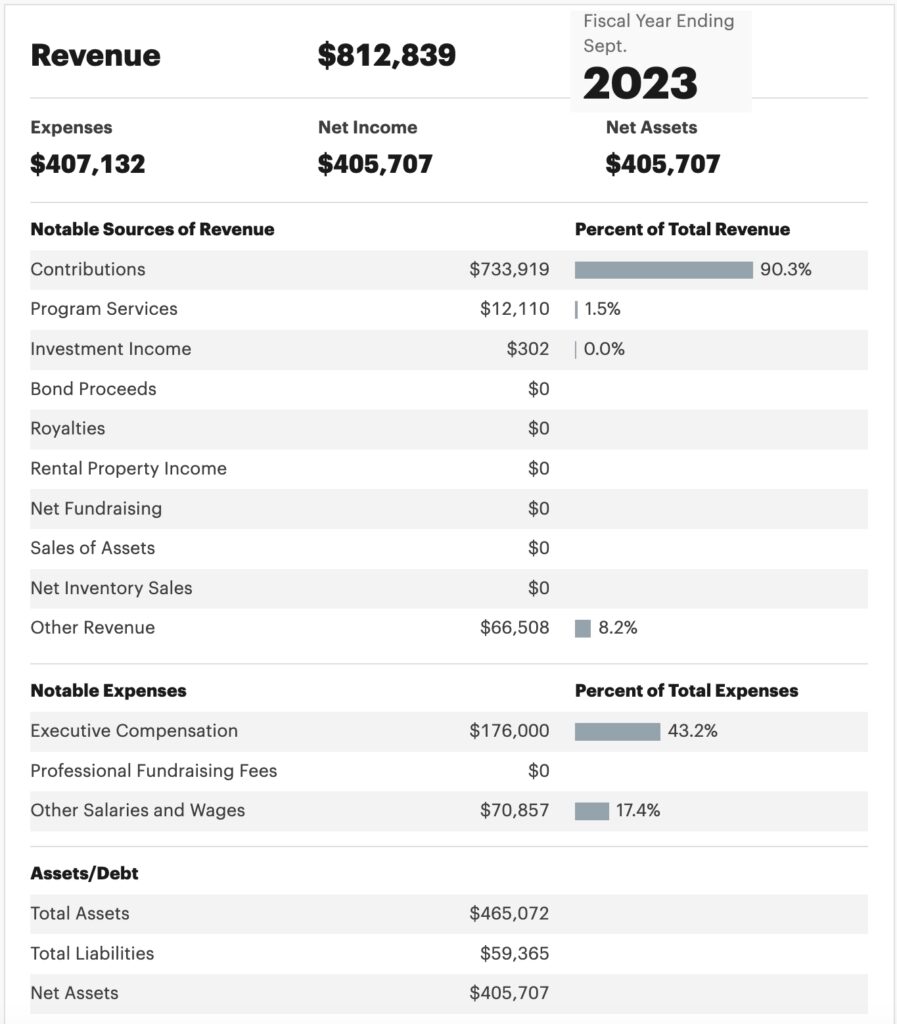This screenshot has width=897, height=1024.
Task: Click the Contributions percentage bar
Action: (663, 270)
